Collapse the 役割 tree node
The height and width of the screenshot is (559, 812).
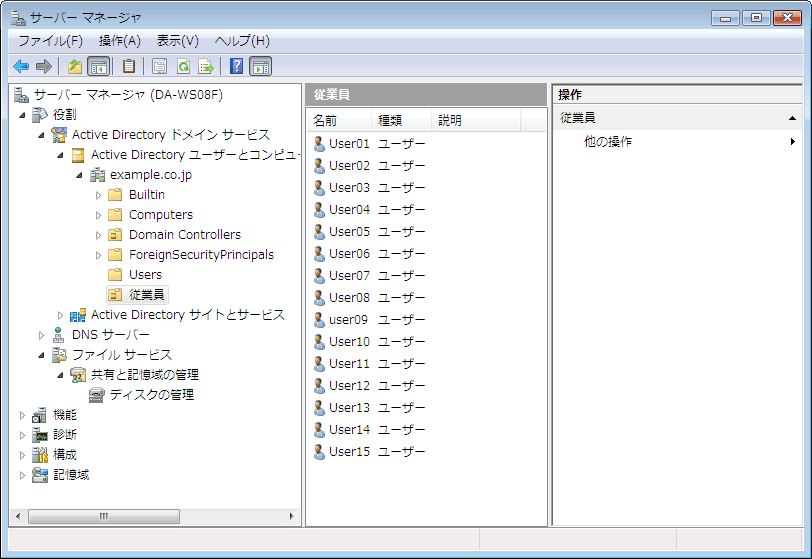tap(22, 115)
